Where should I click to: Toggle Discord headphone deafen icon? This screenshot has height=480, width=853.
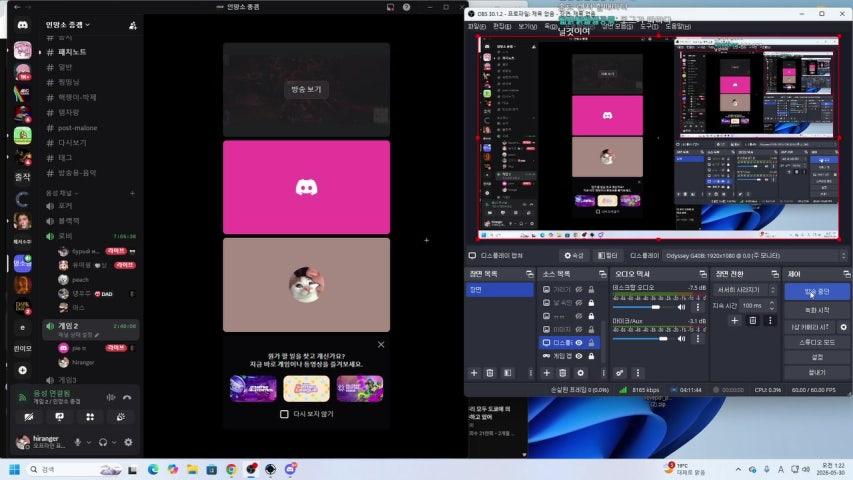click(103, 442)
